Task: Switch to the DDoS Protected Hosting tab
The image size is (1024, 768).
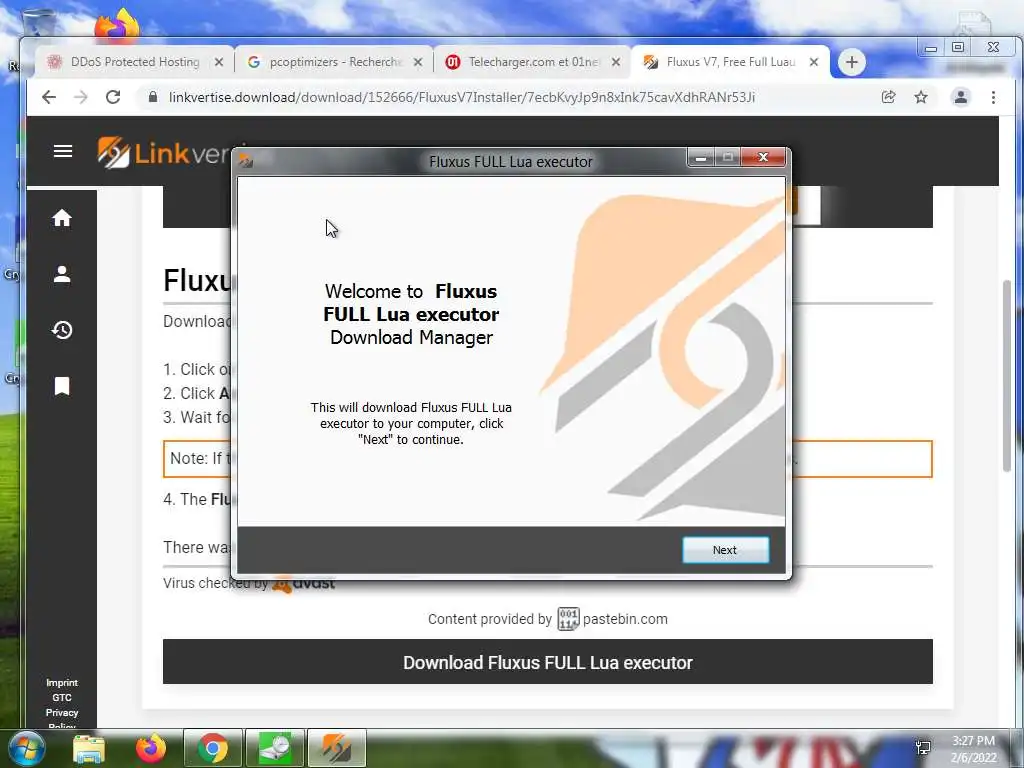Action: click(x=135, y=62)
